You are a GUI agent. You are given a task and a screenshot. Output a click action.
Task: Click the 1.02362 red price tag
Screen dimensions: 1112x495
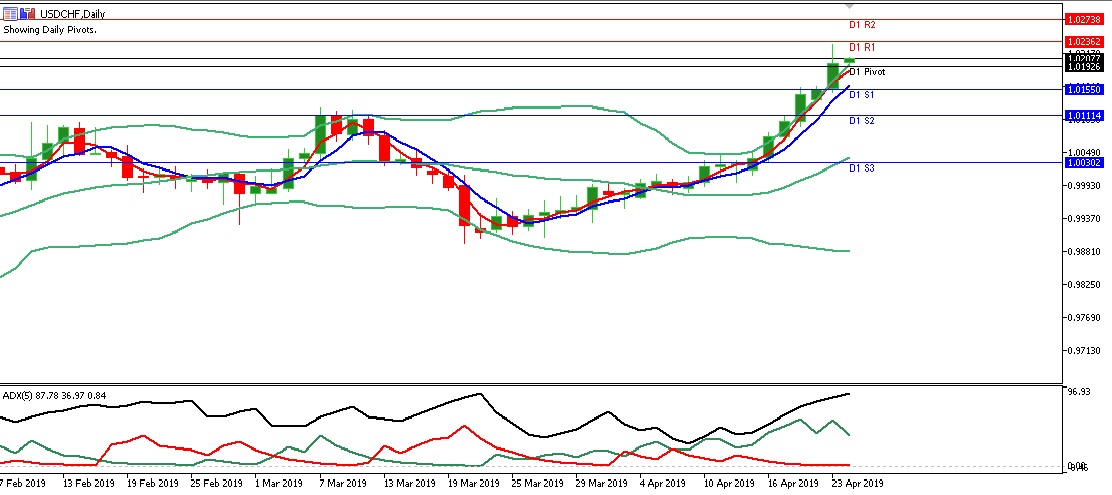click(1083, 43)
